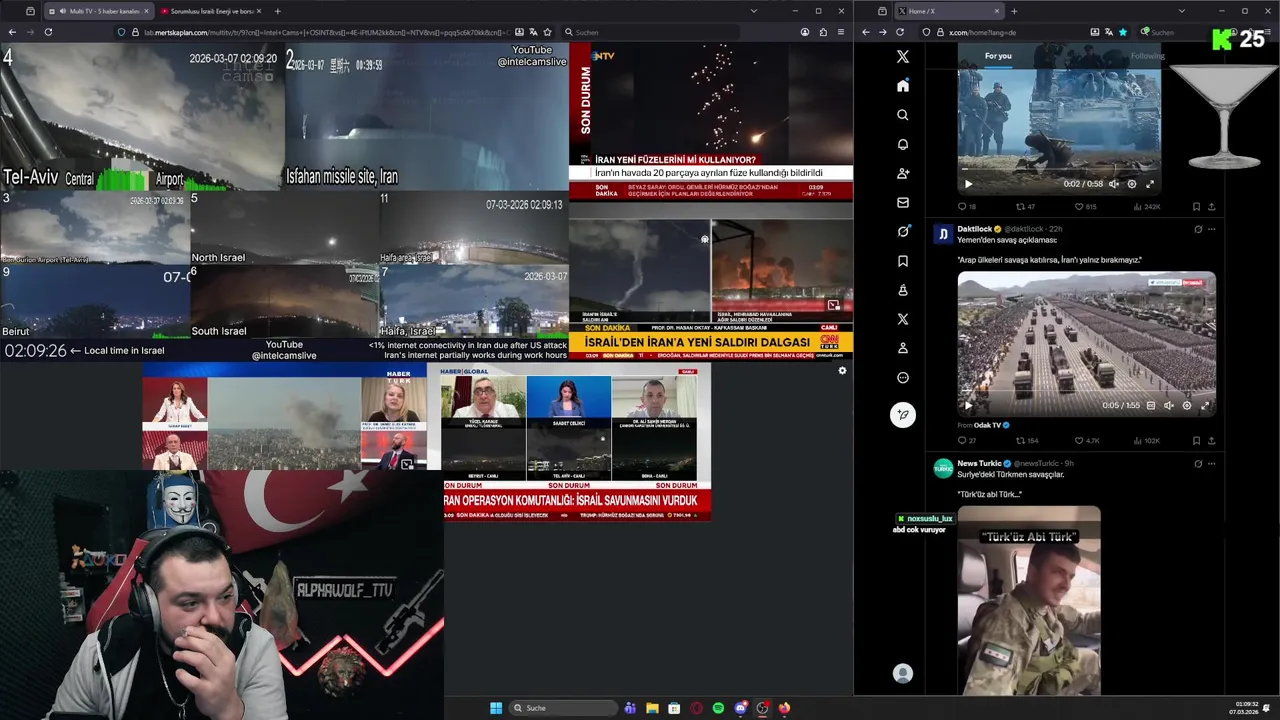1280x720 pixels.
Task: Open extensions icon in left browser toolbar
Action: coord(823,32)
